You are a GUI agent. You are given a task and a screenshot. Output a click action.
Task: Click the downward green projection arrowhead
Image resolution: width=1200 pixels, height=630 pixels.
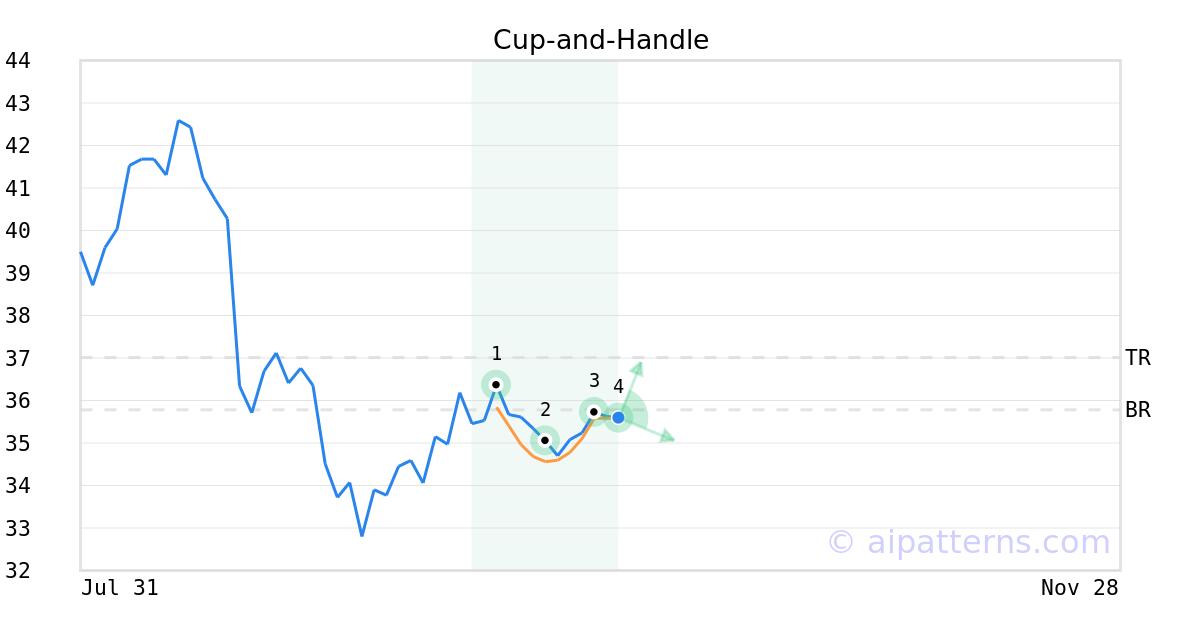(x=667, y=437)
